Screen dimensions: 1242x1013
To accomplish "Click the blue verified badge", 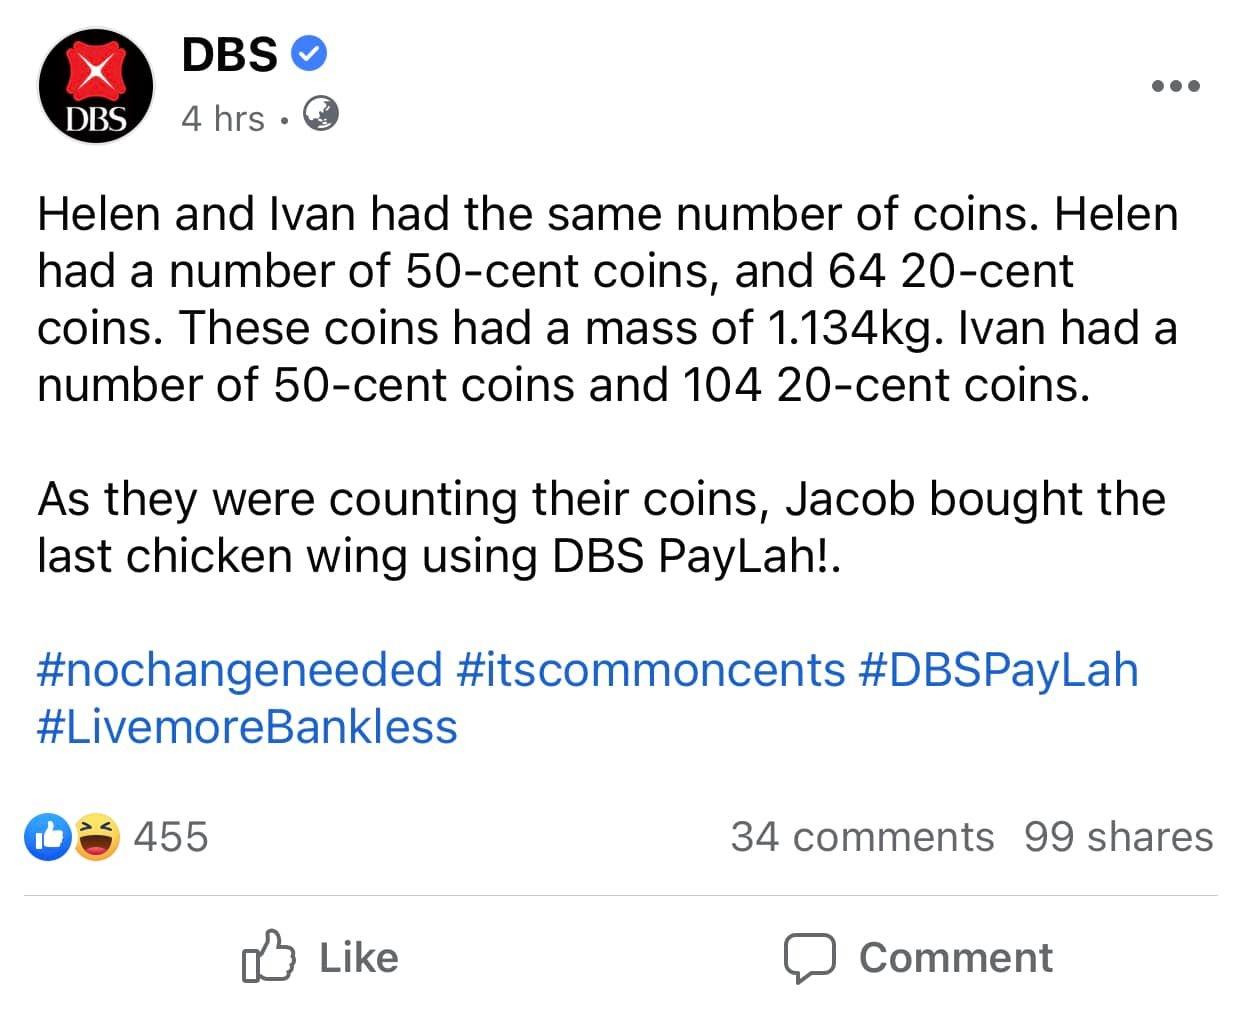I will 309,54.
